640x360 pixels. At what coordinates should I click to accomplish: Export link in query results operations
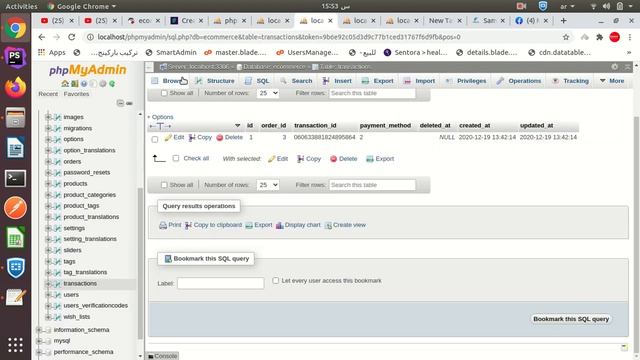(259, 225)
